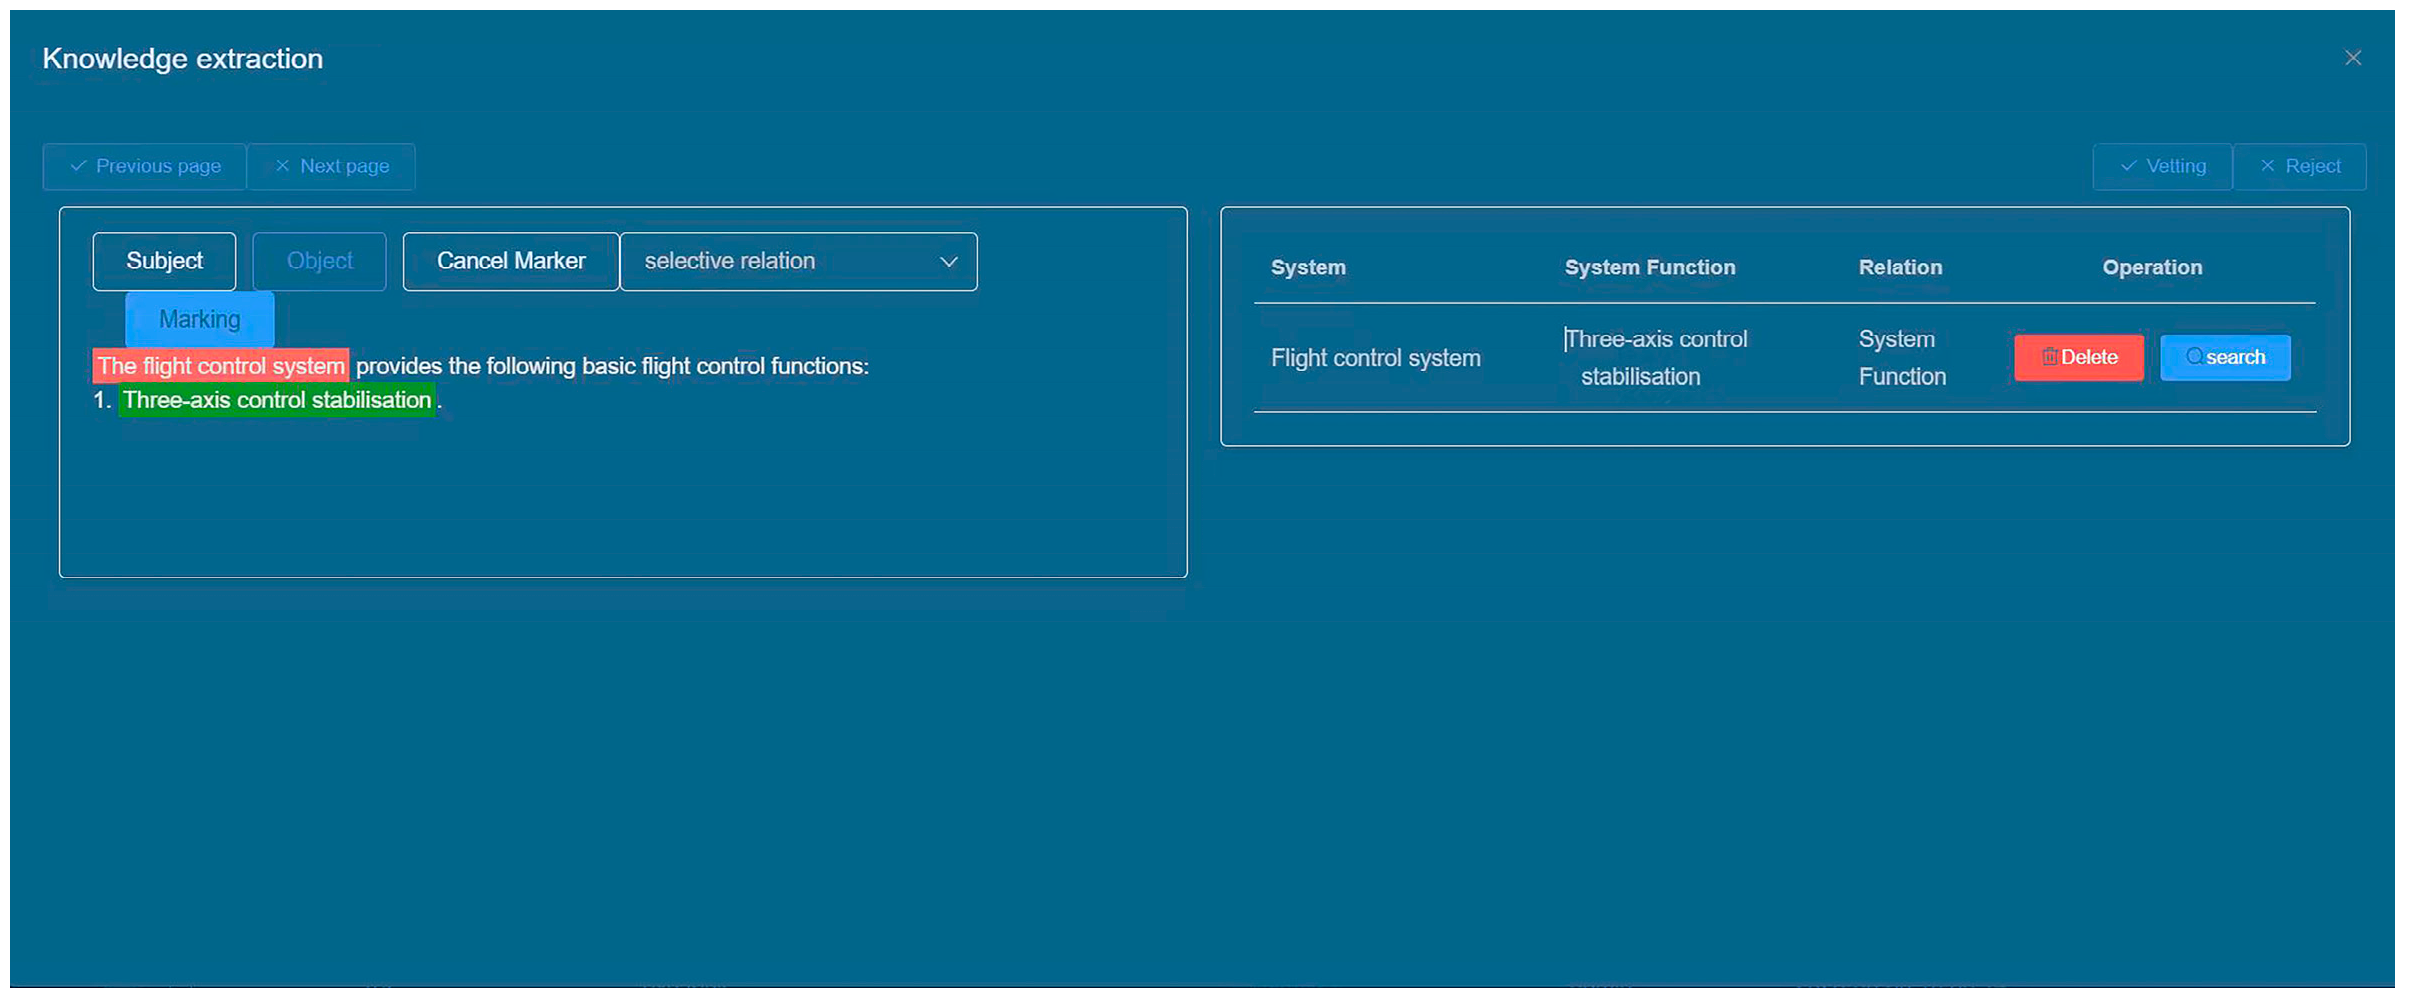
Task: Open the selective relation dropdown
Action: point(799,261)
